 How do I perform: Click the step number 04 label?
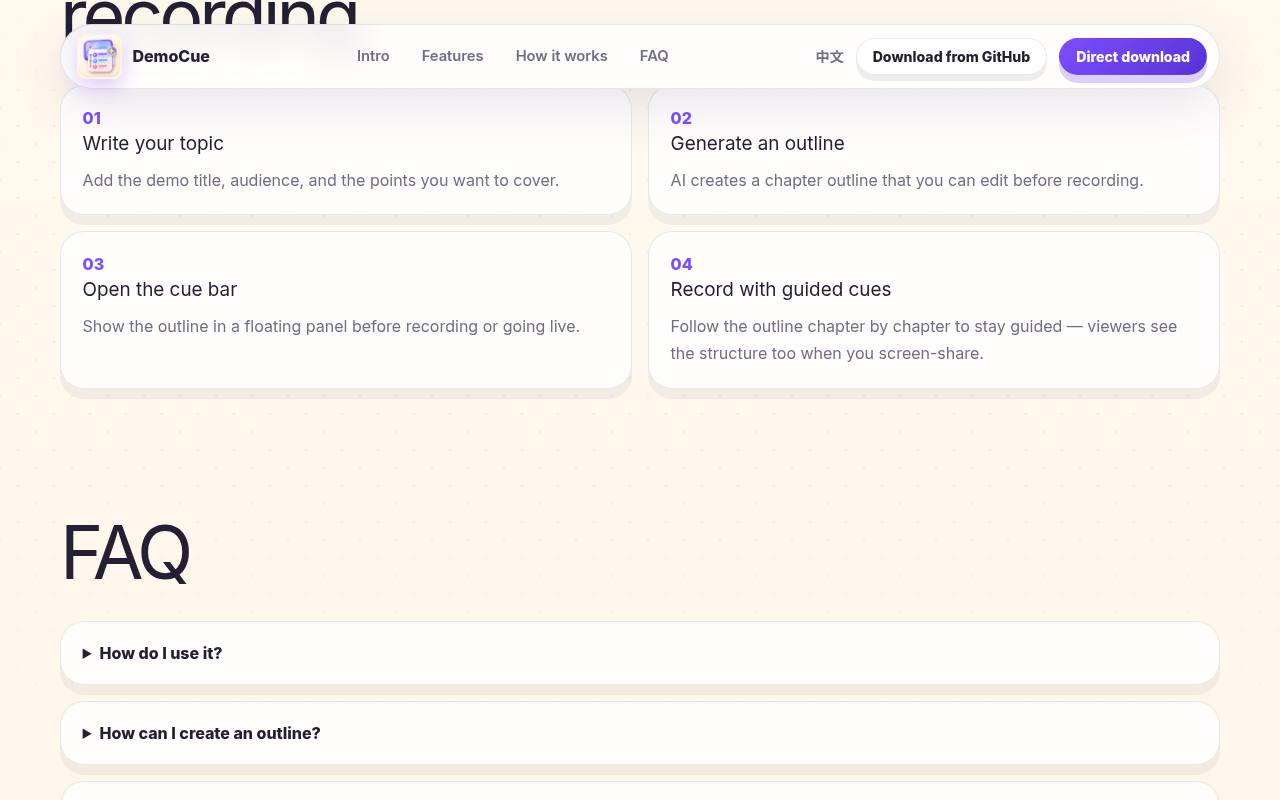[681, 264]
